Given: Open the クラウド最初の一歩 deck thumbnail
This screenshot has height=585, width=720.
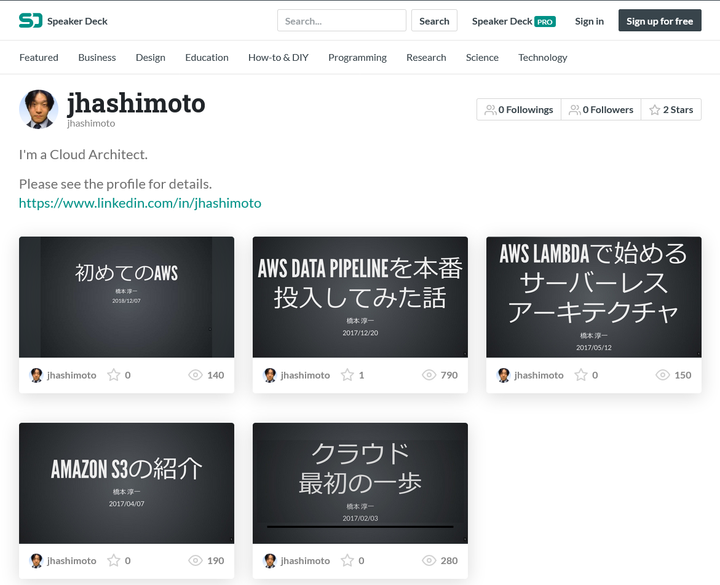Looking at the screenshot, I should (x=360, y=484).
